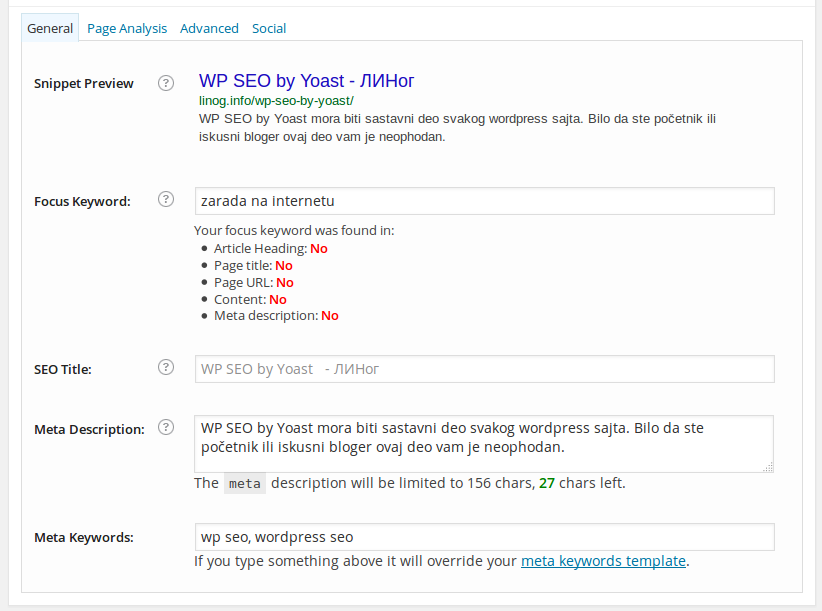Click the linog.info/wp-seo-by-yoast/ snippet URL
The image size is (822, 611).
tap(276, 101)
